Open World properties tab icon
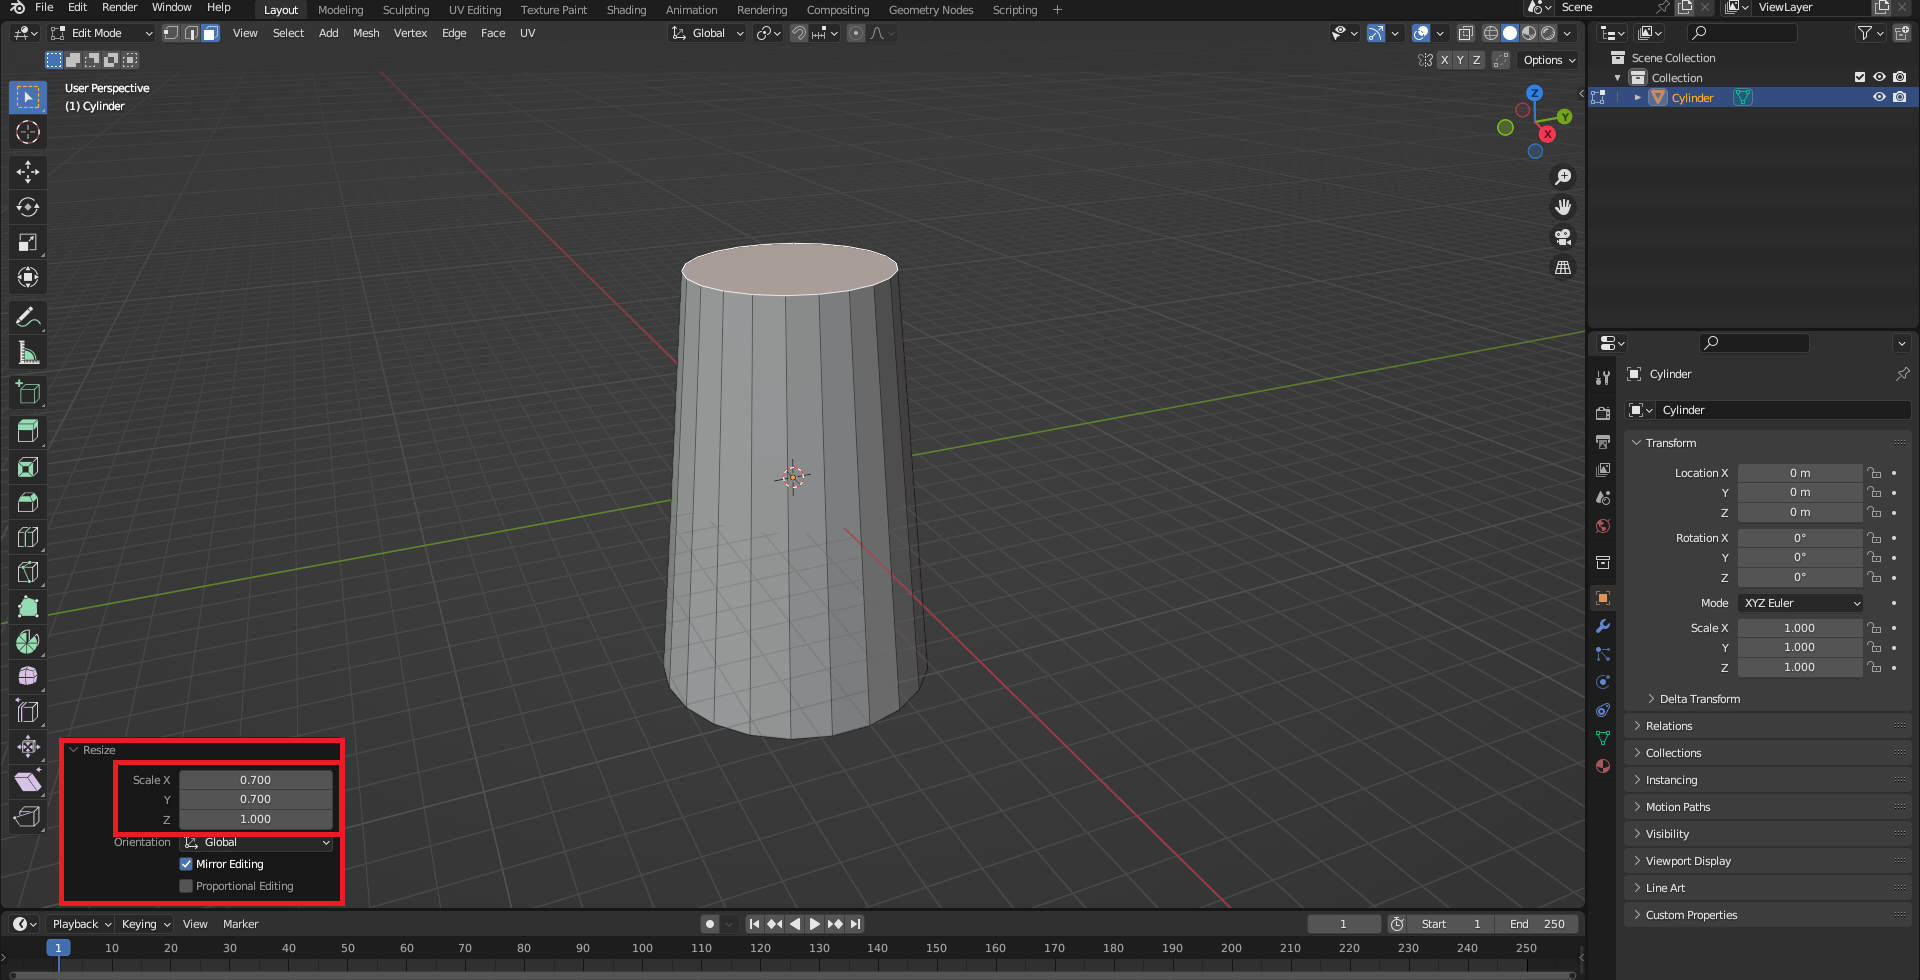Screen dimensions: 1920x980 coord(1603,526)
